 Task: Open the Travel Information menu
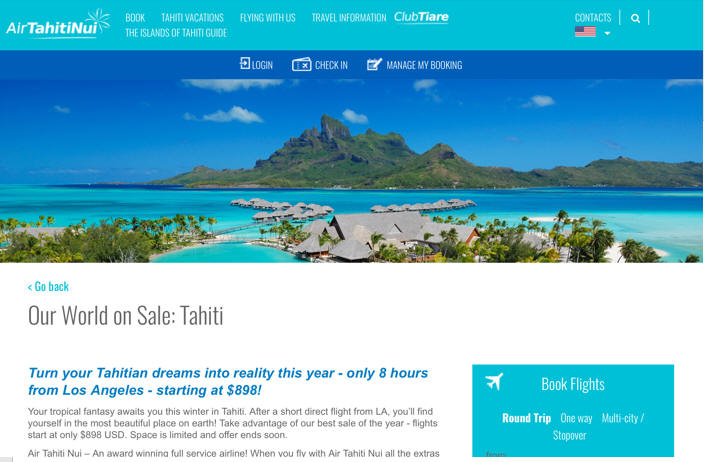(x=349, y=18)
